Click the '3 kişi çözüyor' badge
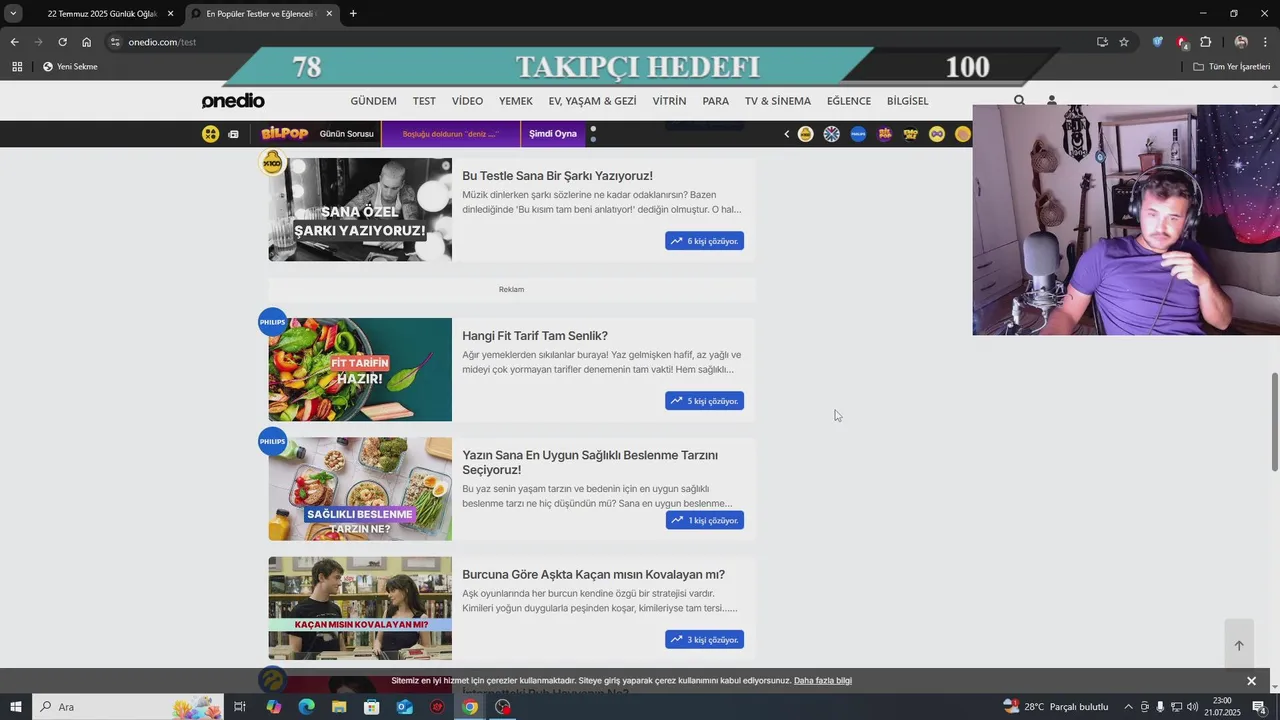 [x=704, y=639]
